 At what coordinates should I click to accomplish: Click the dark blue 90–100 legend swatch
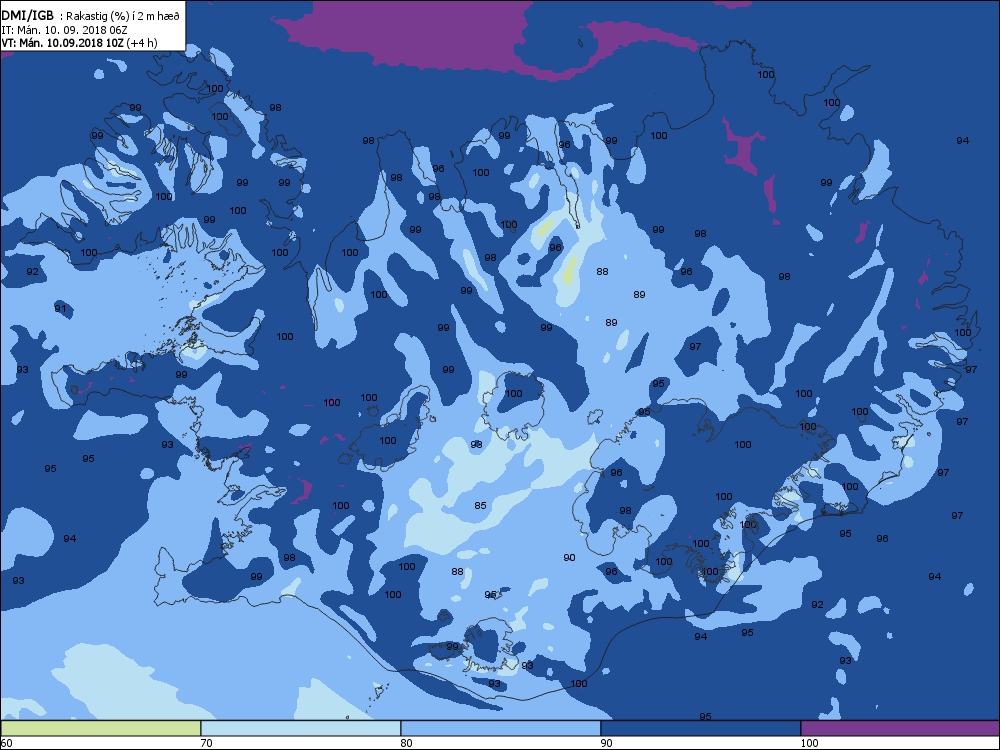coord(700,728)
